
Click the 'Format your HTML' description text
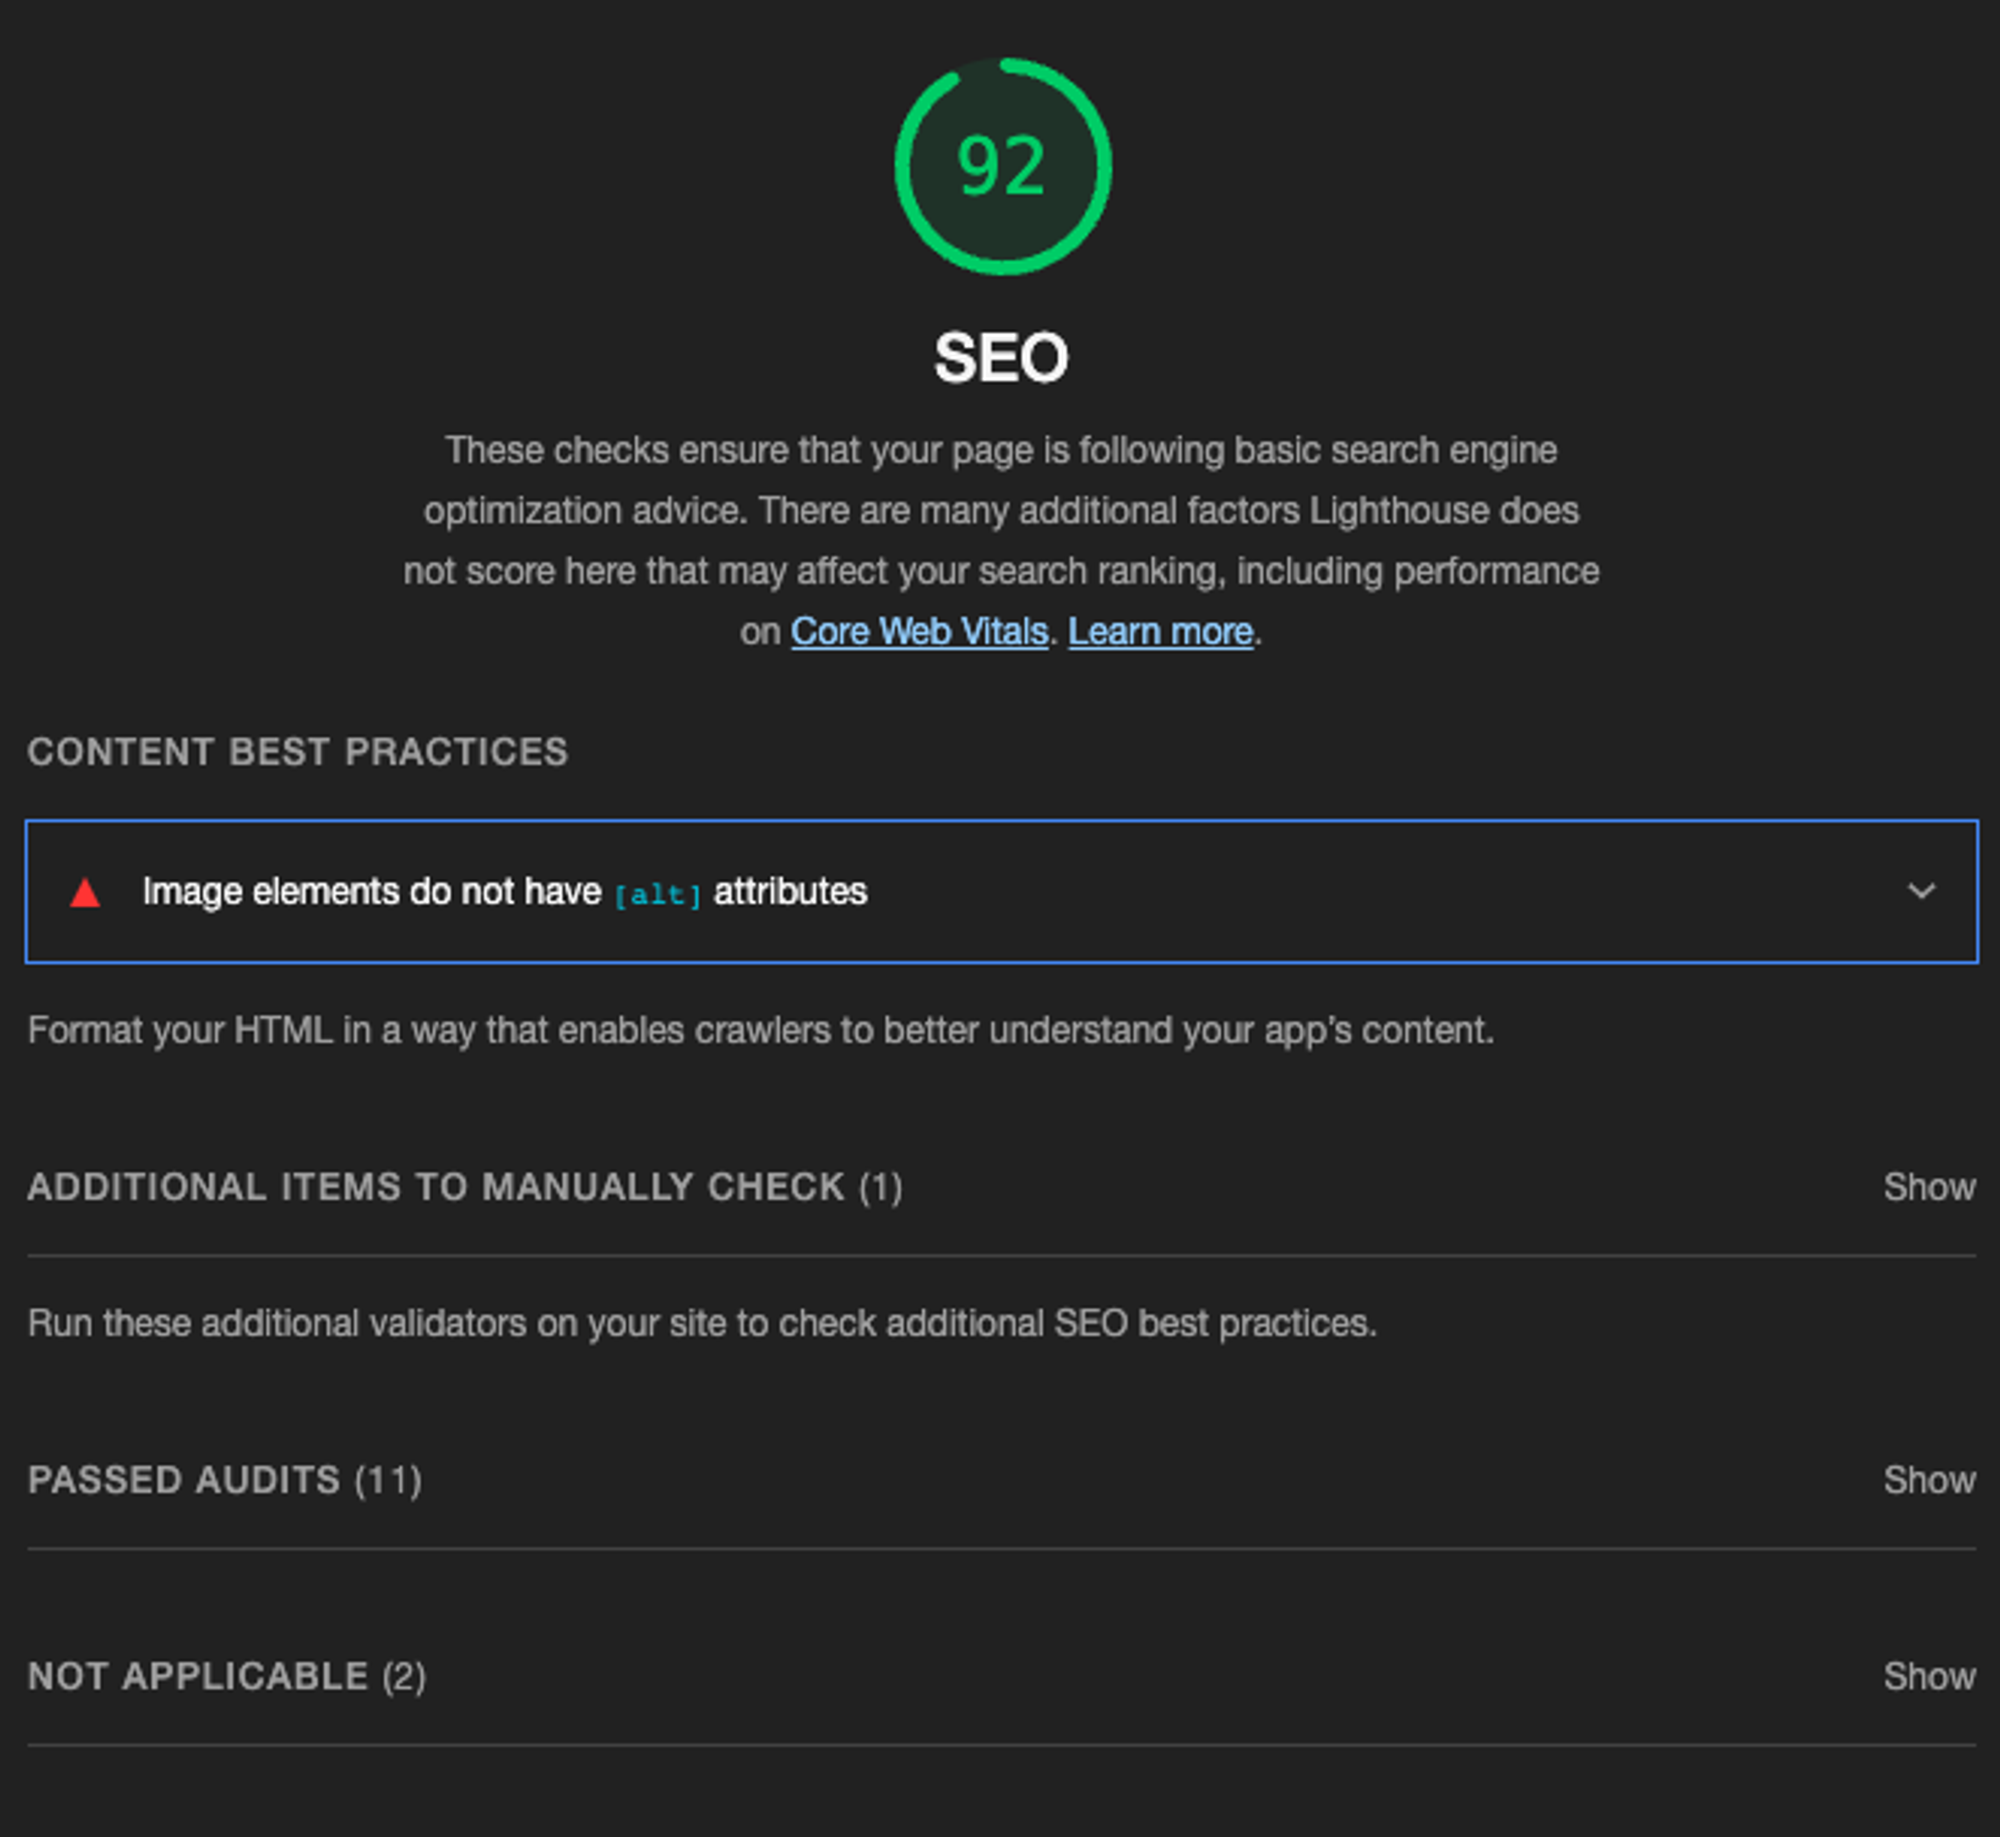pos(761,1030)
